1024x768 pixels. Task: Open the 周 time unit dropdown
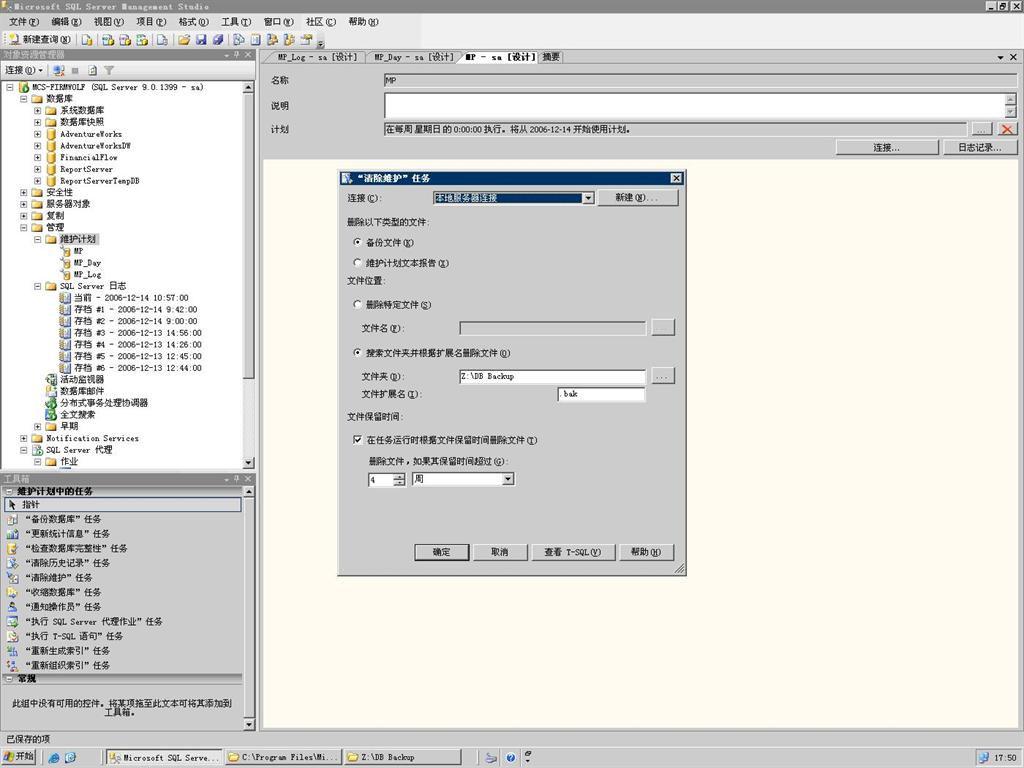508,479
